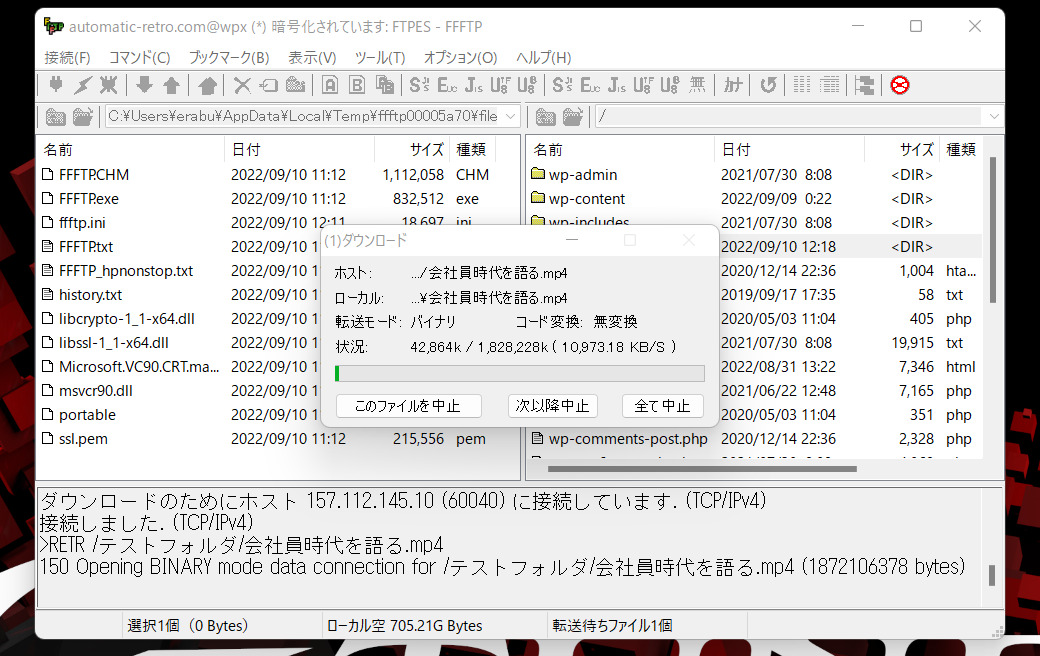The image size is (1040, 656).
Task: Quick connect using the lightning bolt icon
Action: [83, 85]
